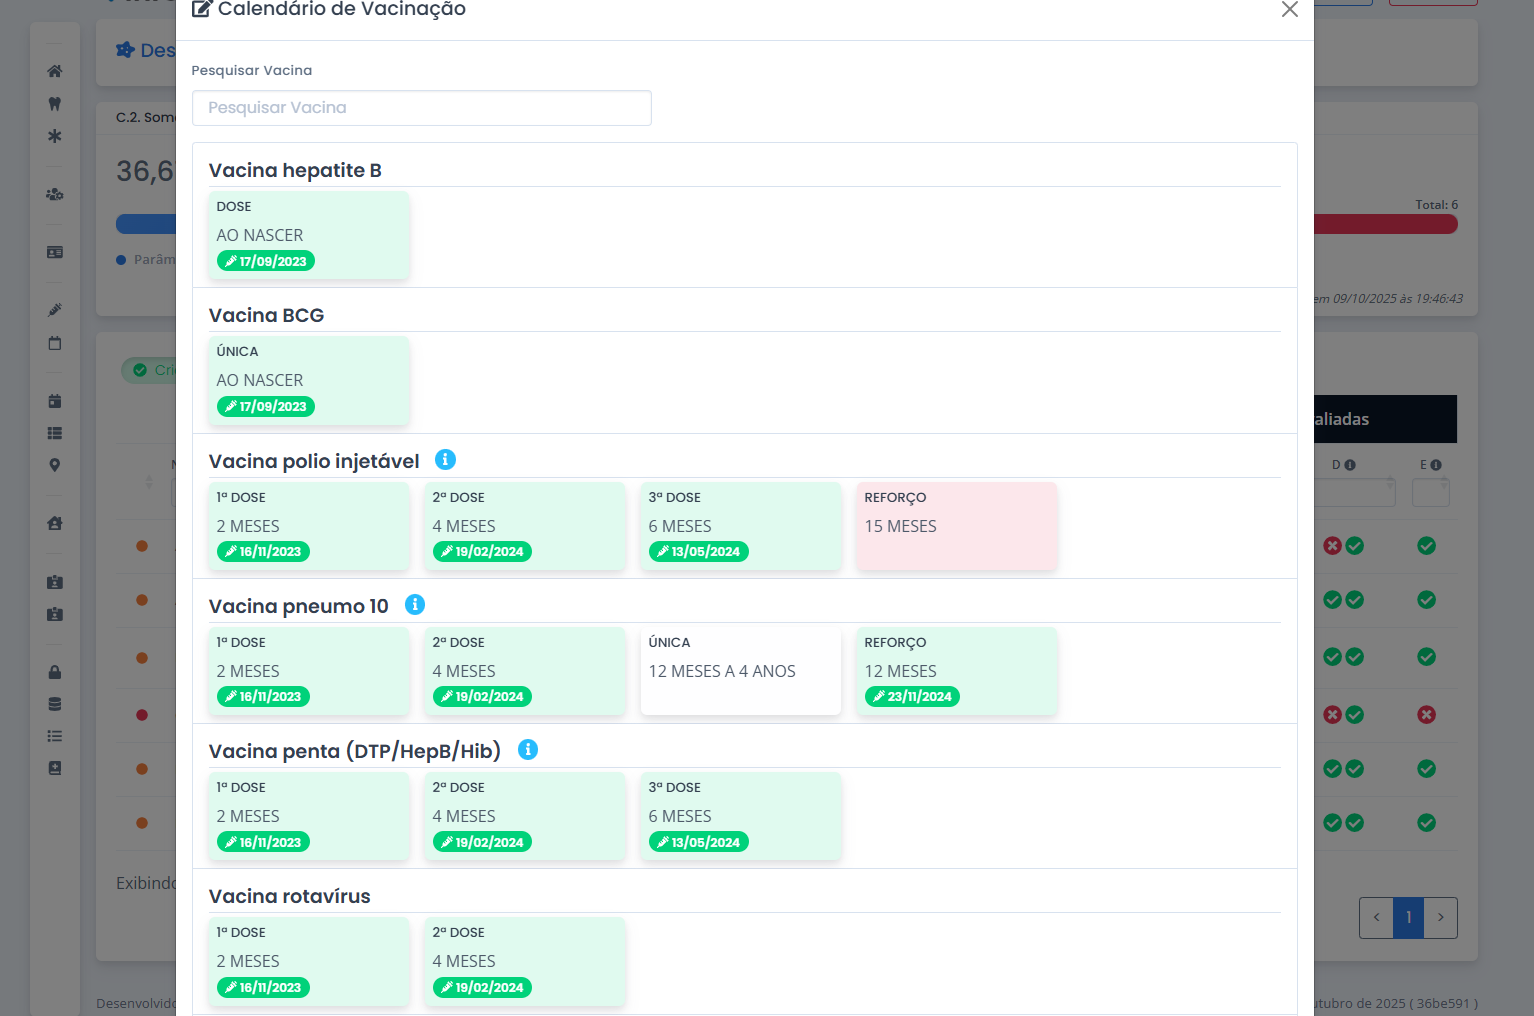1534x1016 pixels.
Task: Click the polio REFORÇO 15 MESES card
Action: pyautogui.click(x=956, y=526)
